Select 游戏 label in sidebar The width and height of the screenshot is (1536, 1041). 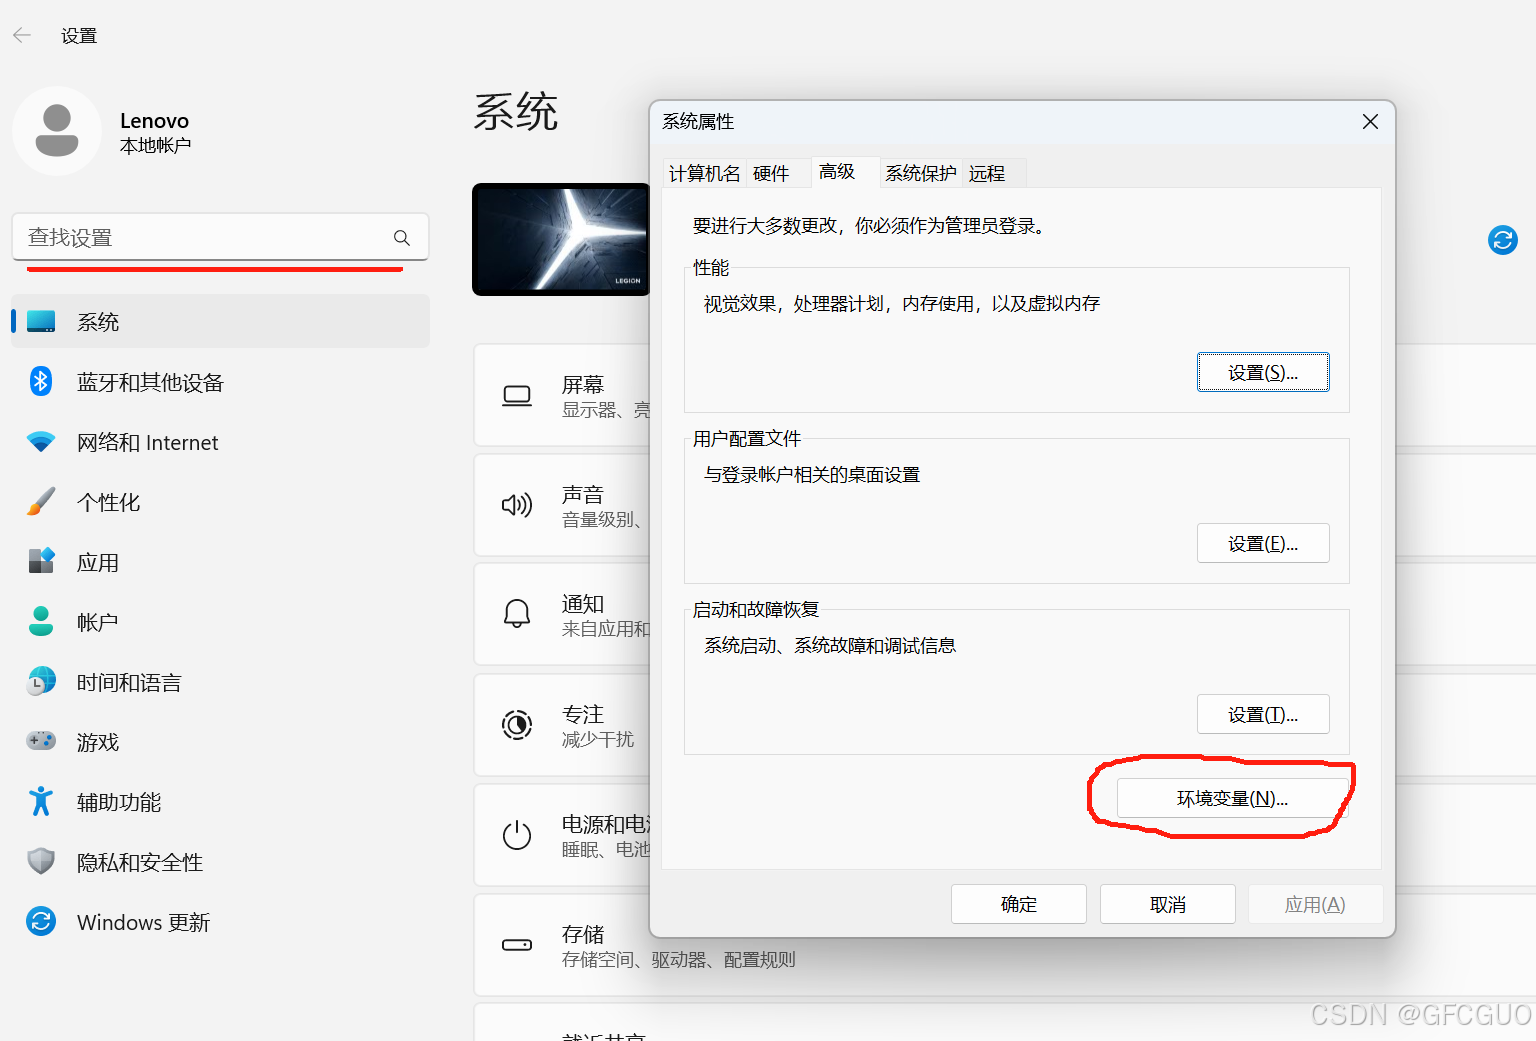pos(98,742)
